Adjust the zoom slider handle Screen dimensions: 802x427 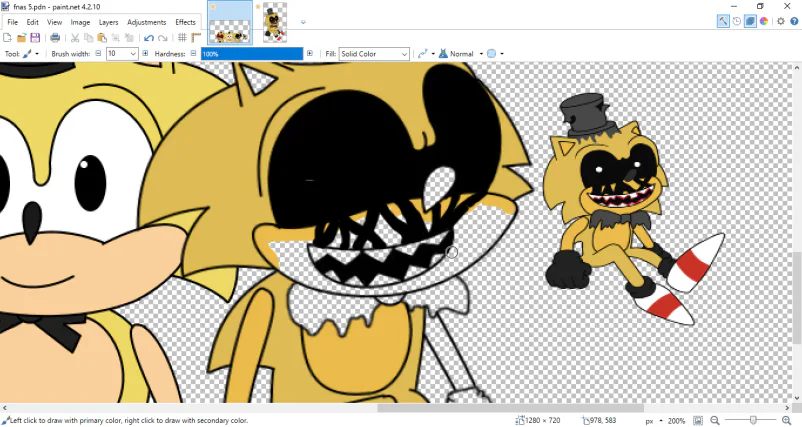[753, 420]
